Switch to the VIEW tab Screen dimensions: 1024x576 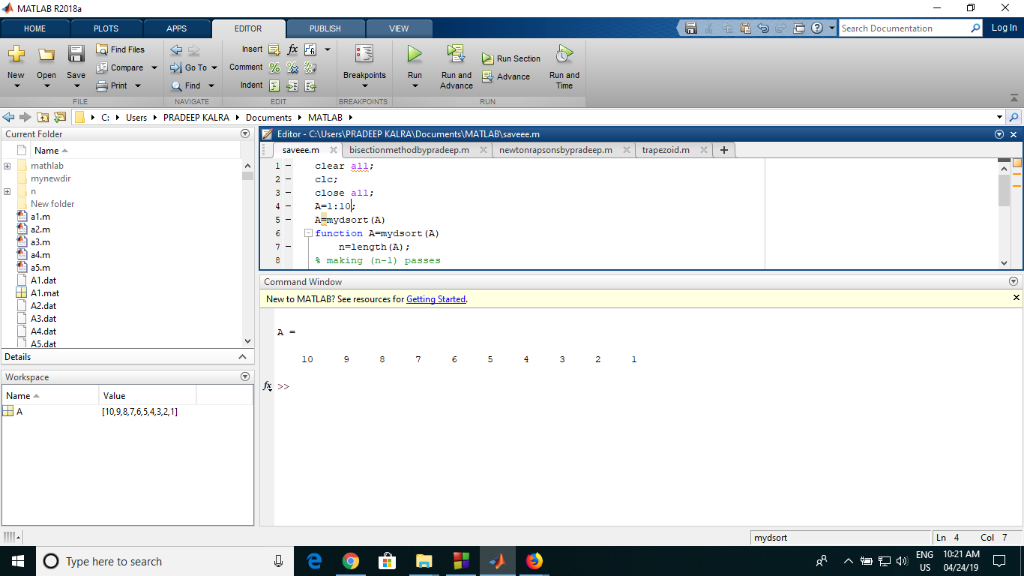pyautogui.click(x=398, y=29)
